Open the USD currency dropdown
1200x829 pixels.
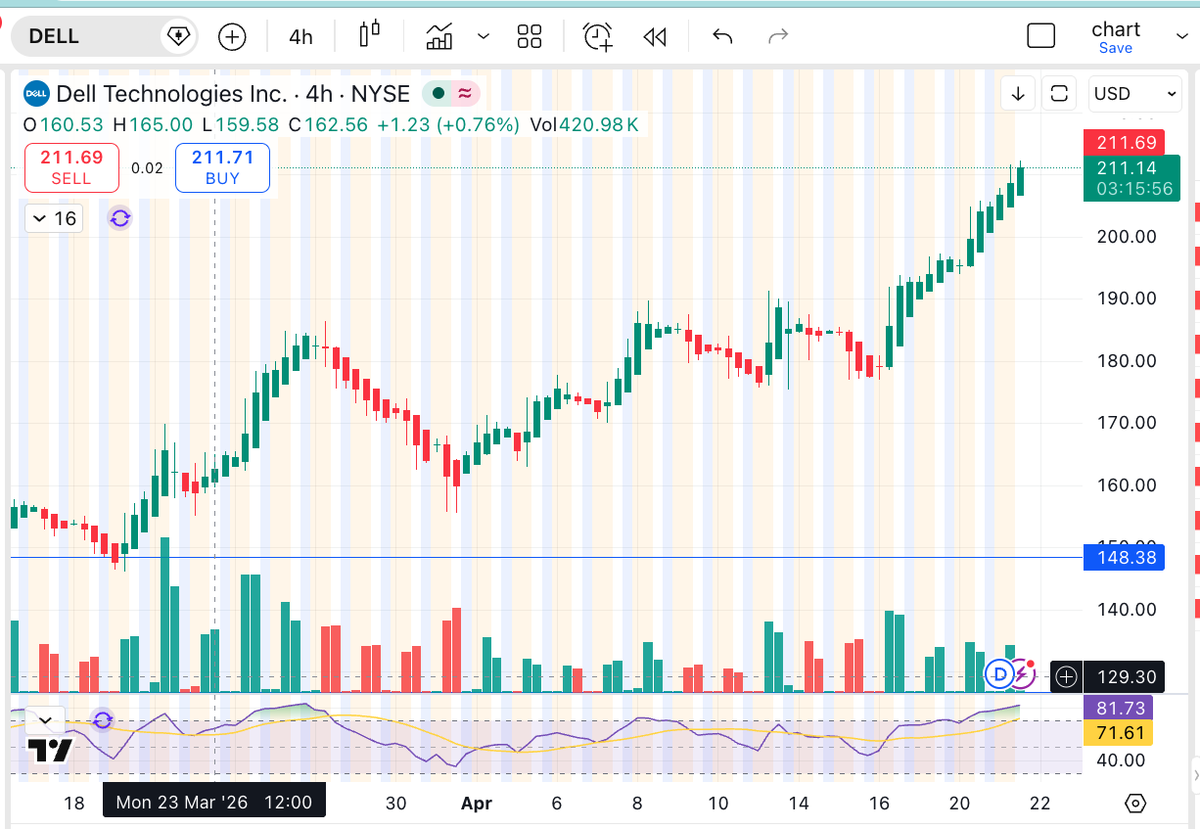click(x=1135, y=94)
